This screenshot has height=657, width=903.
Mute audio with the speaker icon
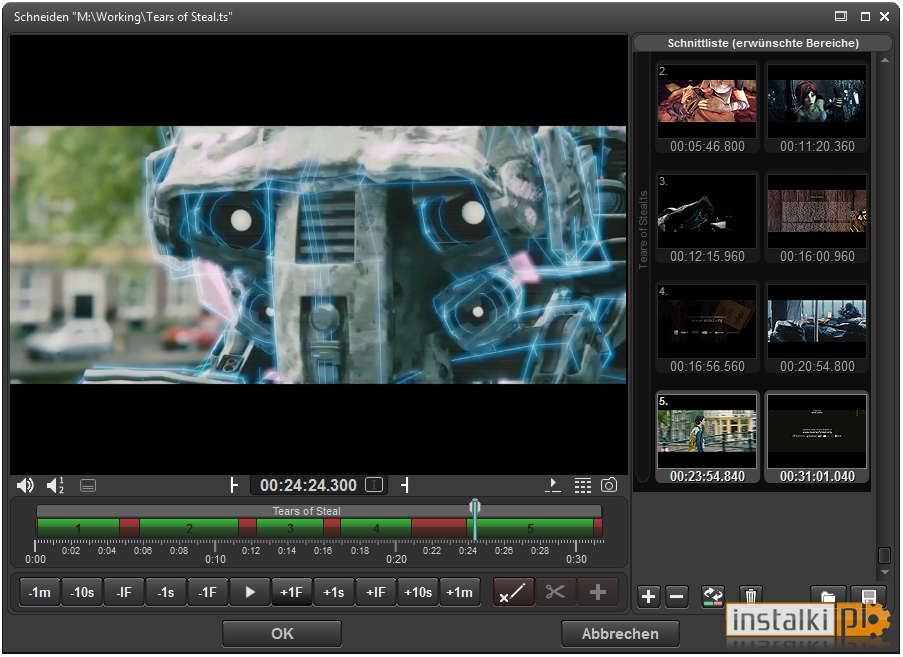point(25,485)
